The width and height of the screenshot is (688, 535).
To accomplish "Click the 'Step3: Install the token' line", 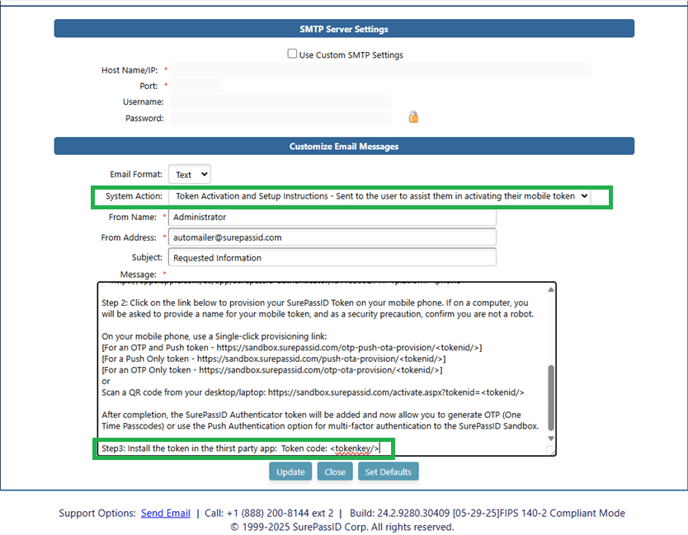I will (x=240, y=448).
